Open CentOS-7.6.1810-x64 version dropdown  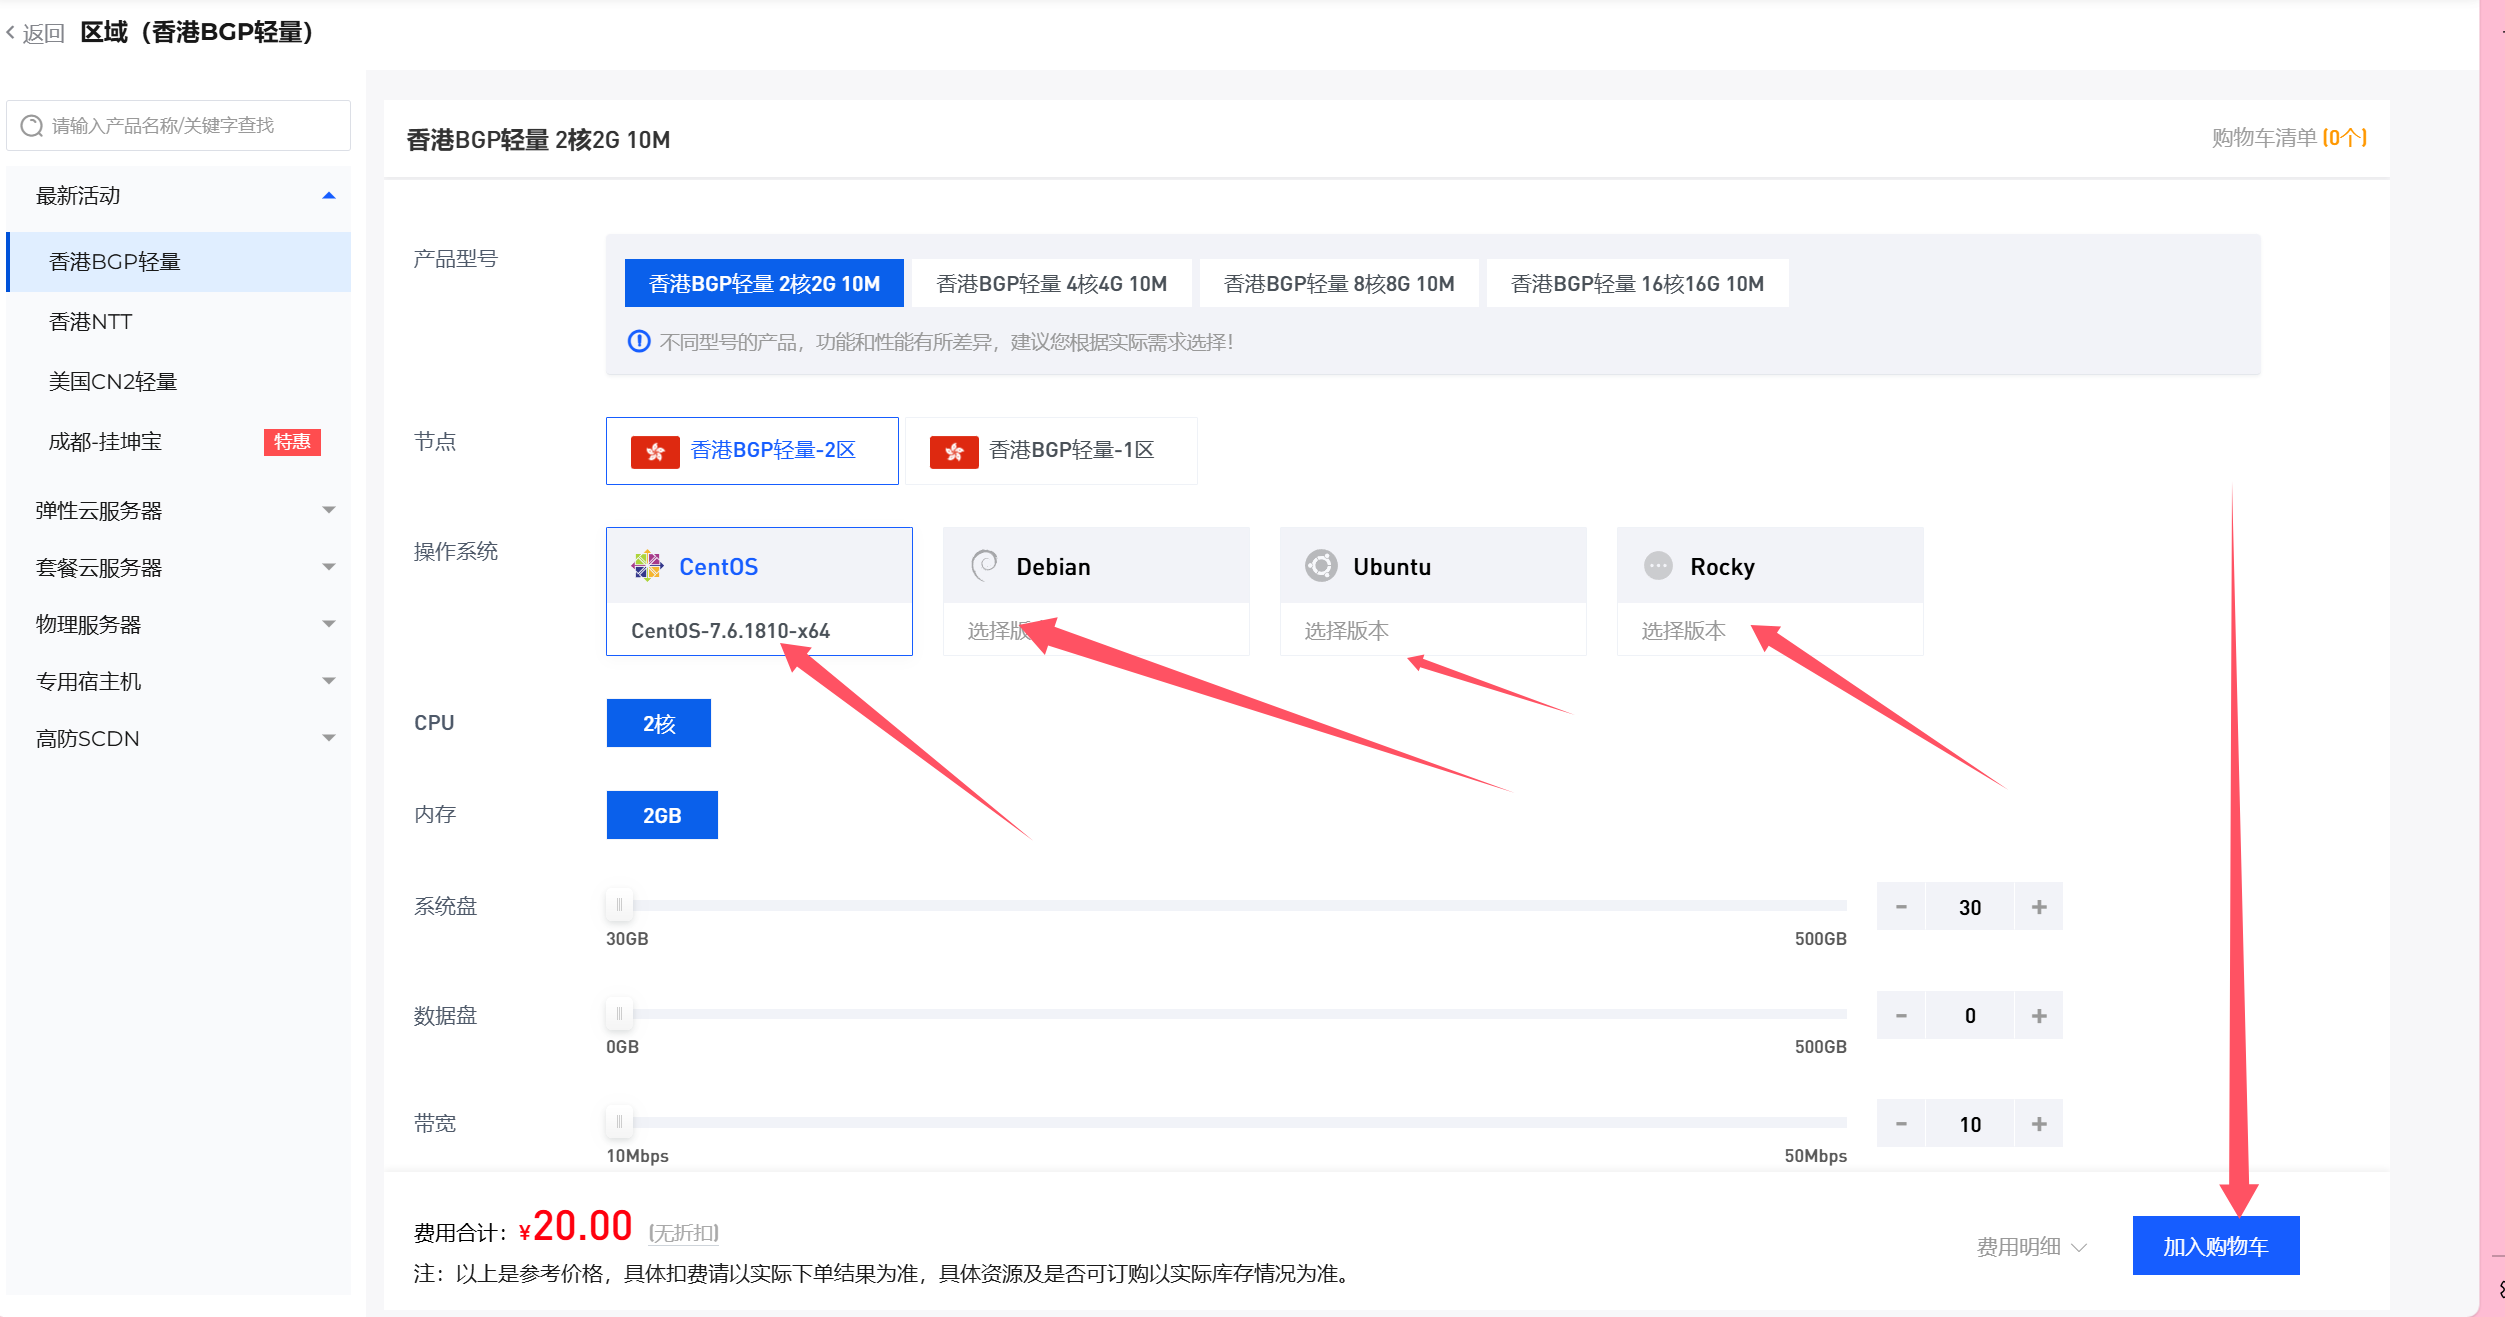coord(759,630)
